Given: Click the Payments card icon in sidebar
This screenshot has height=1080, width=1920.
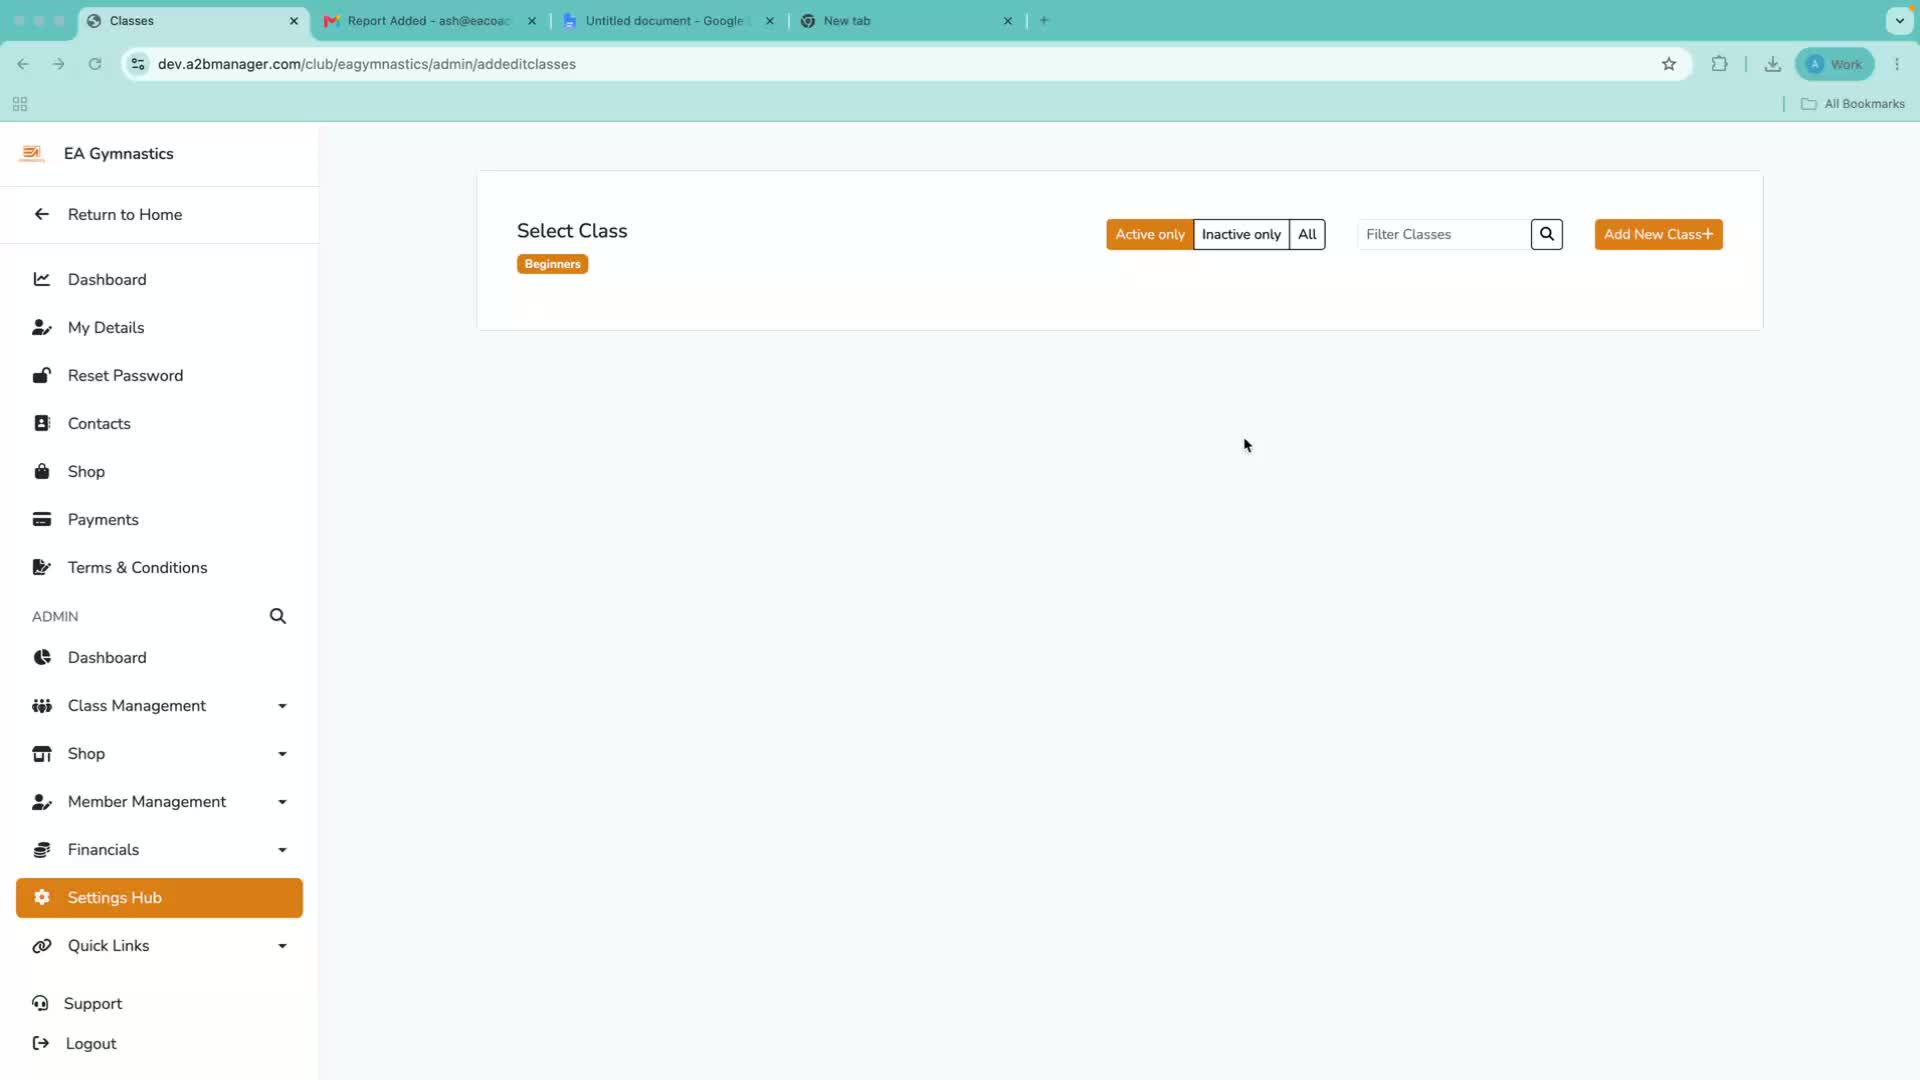Looking at the screenshot, I should pos(42,519).
